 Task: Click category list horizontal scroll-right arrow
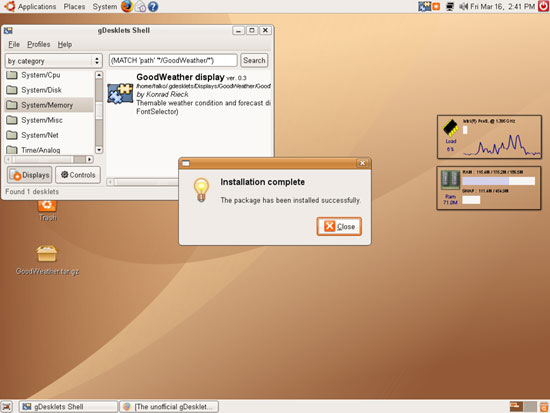coord(89,159)
